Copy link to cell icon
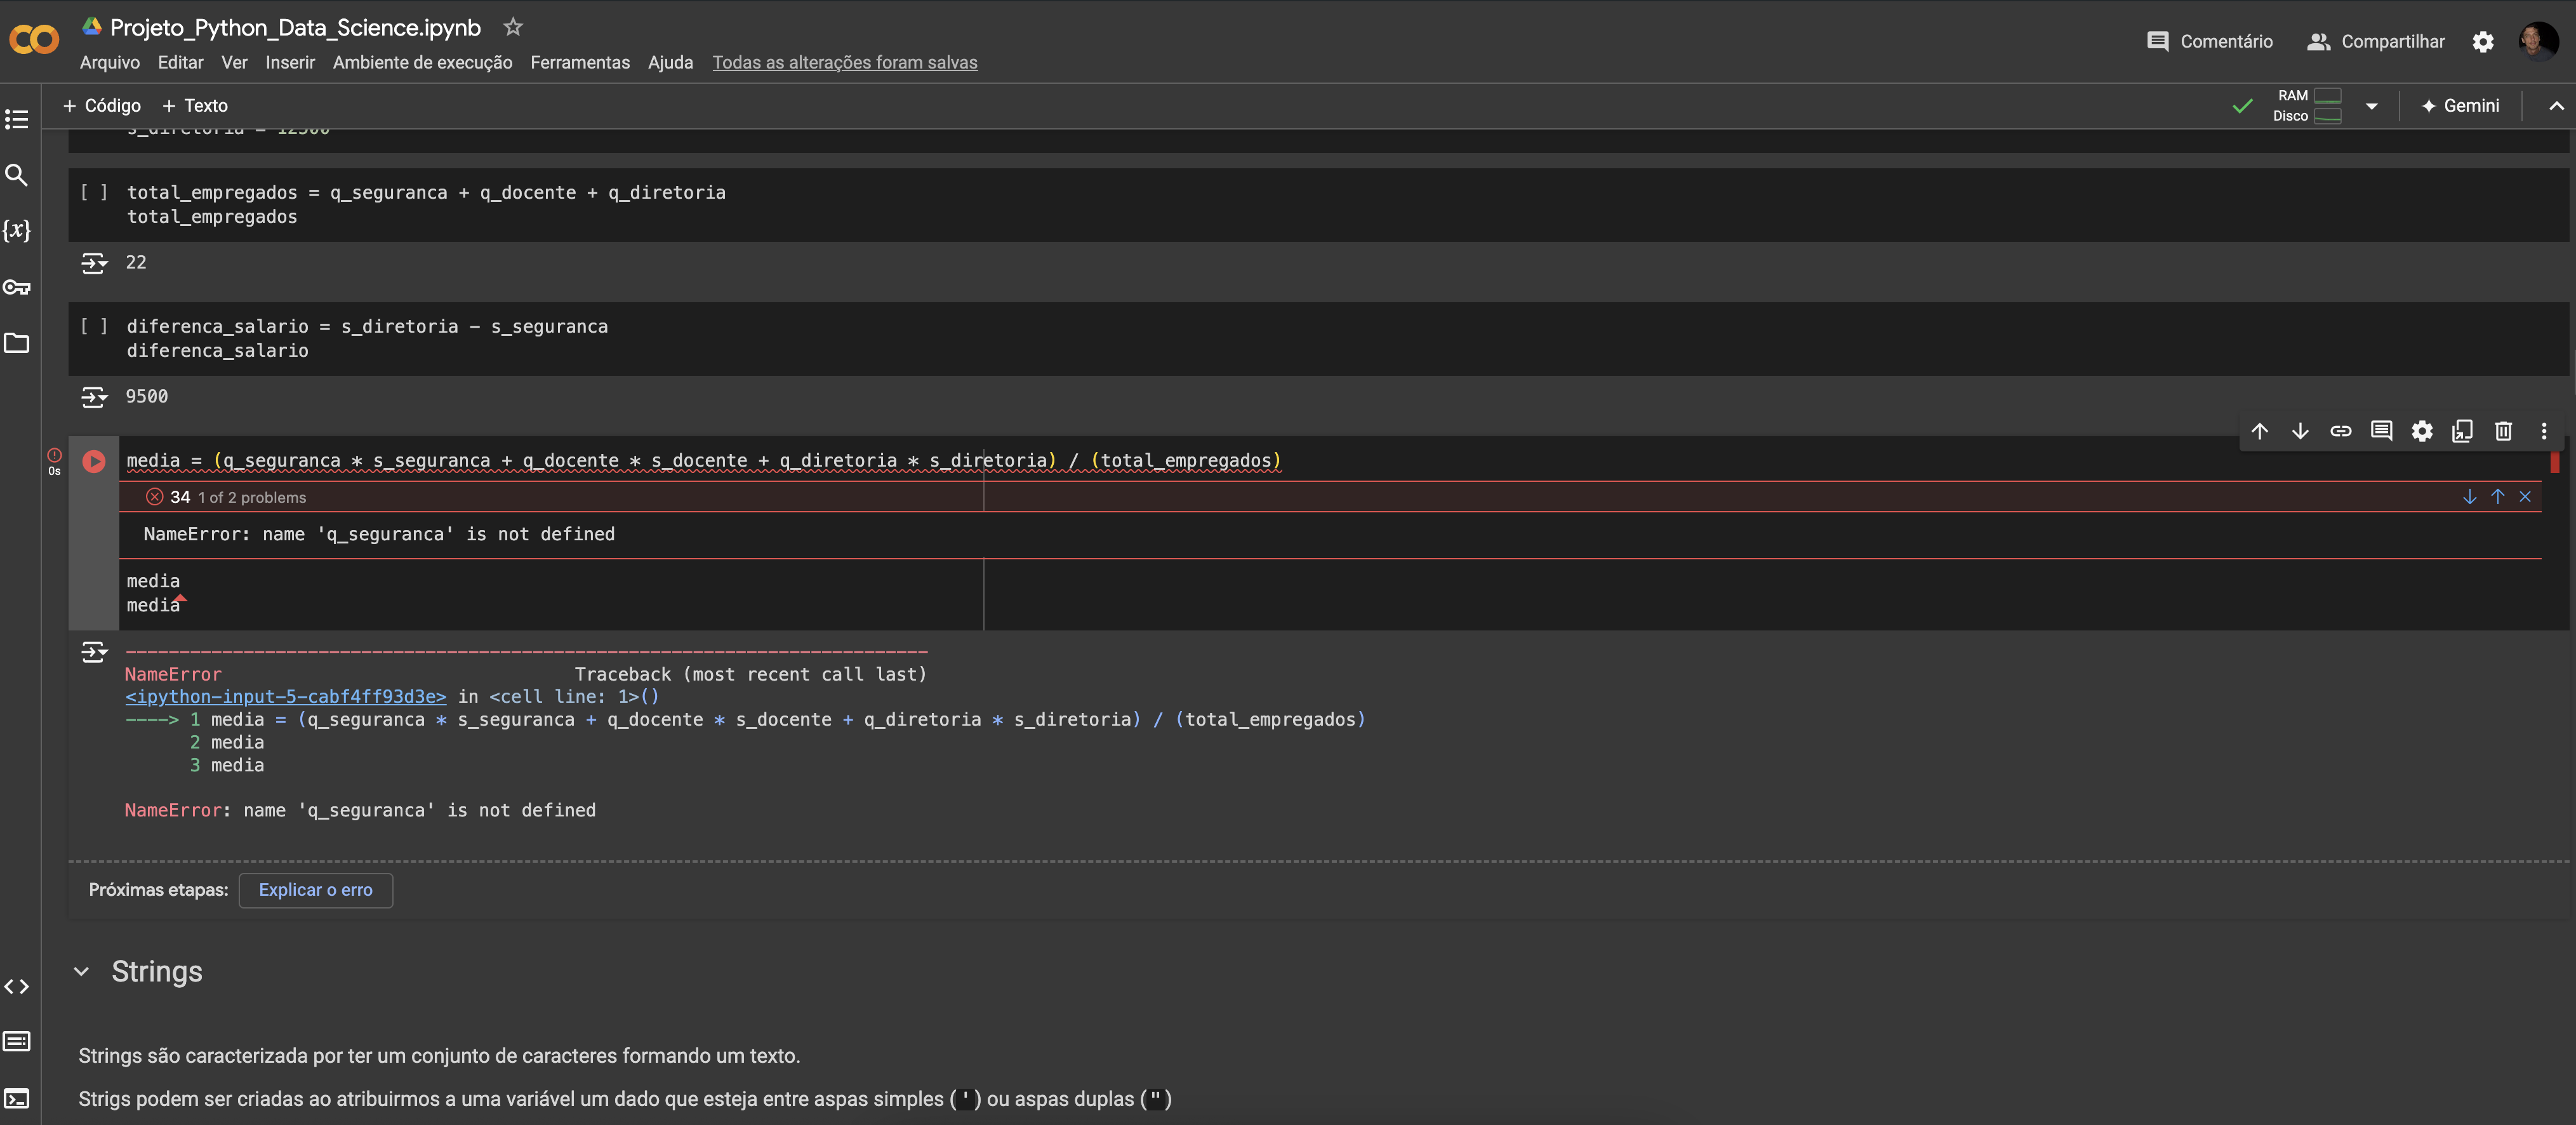Image resolution: width=2576 pixels, height=1125 pixels. pyautogui.click(x=2341, y=431)
